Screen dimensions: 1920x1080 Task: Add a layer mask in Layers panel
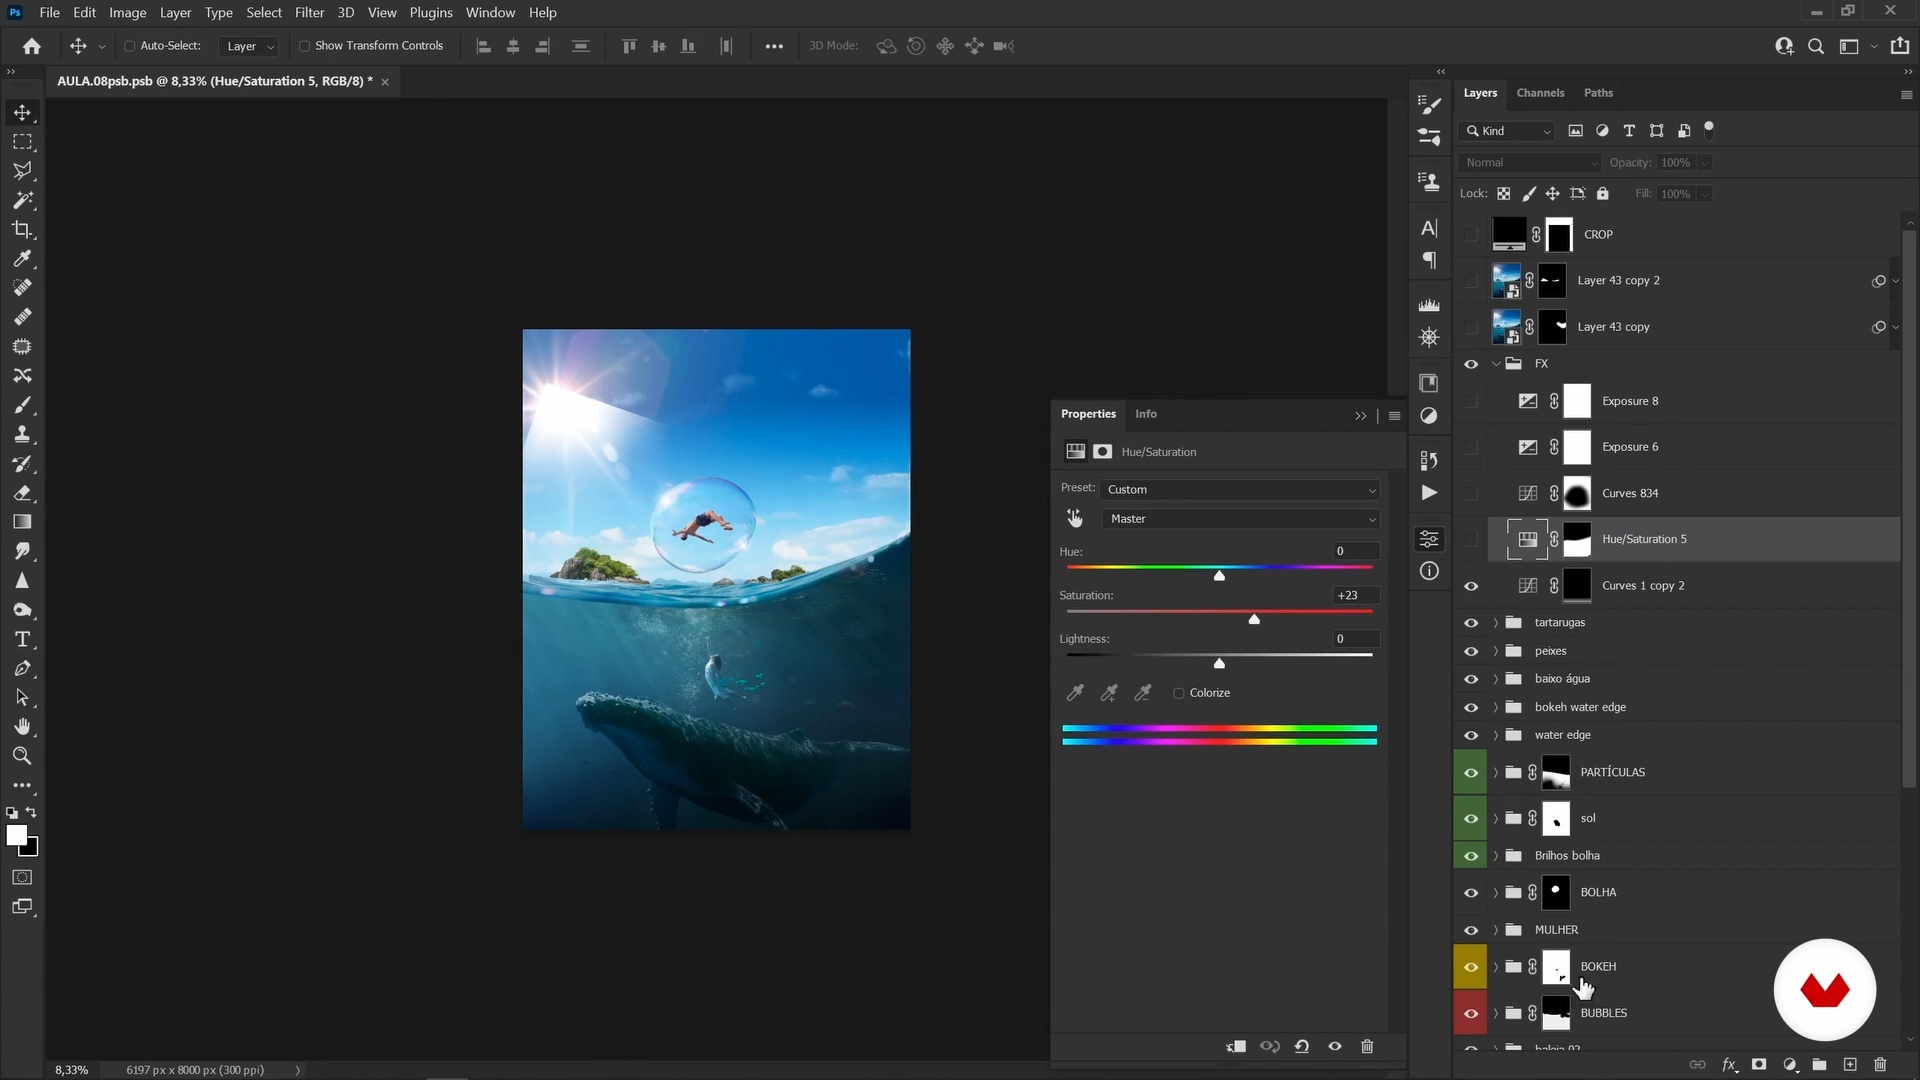point(1759,1065)
